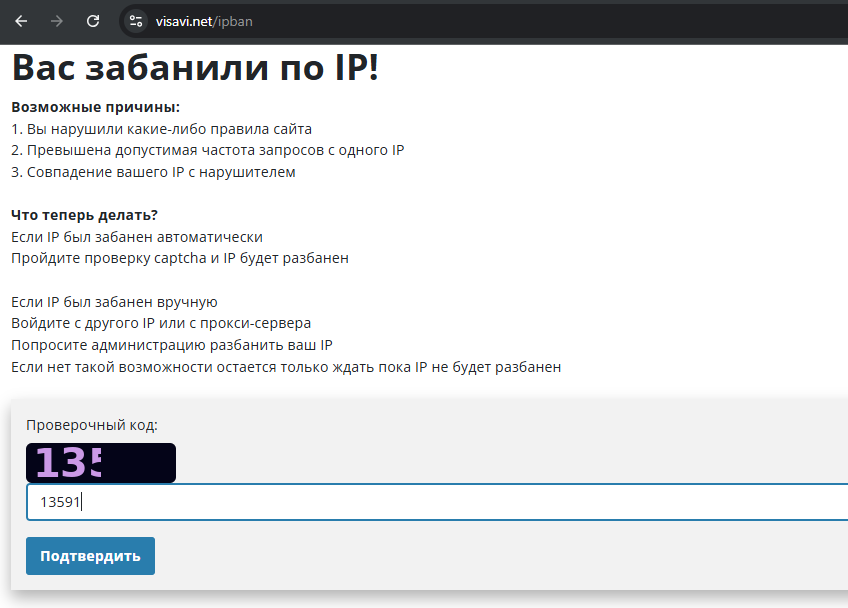Click the 'Попросите администрацию разбанить ваш IP' line

click(x=172, y=345)
